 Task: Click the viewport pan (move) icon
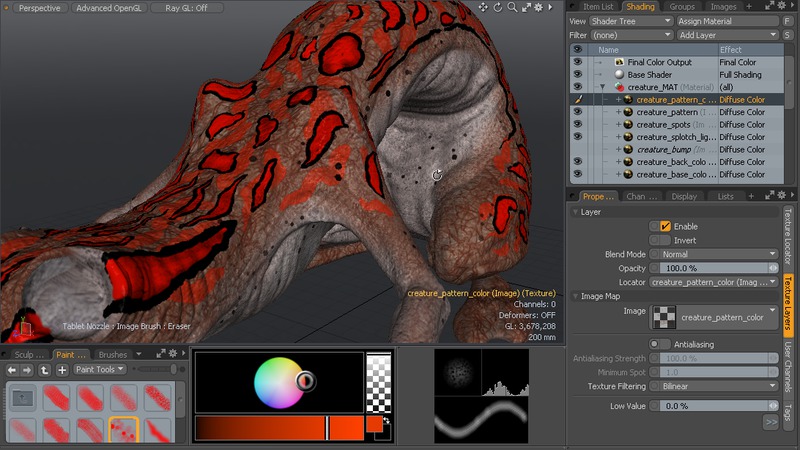[x=483, y=7]
